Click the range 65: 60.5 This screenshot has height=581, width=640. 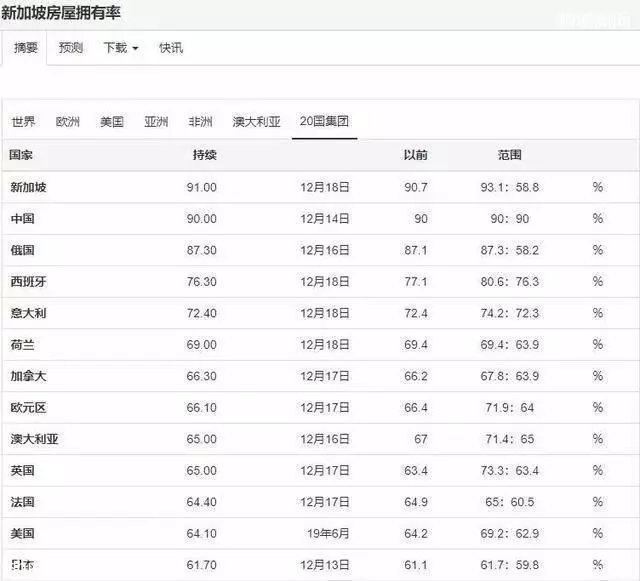[510, 502]
